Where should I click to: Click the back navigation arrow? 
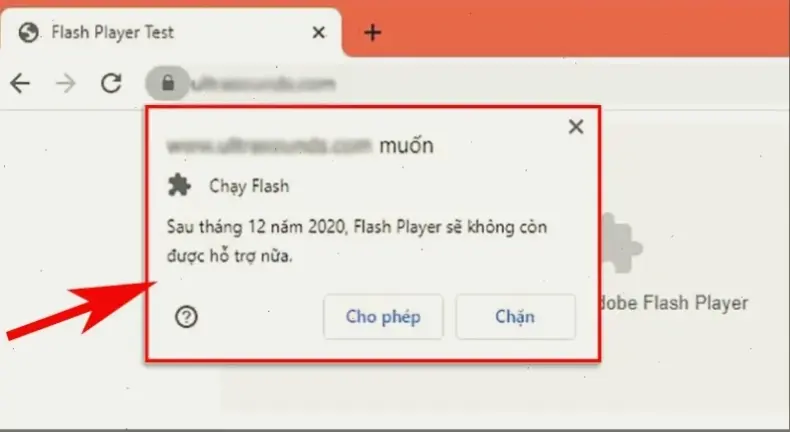(20, 83)
